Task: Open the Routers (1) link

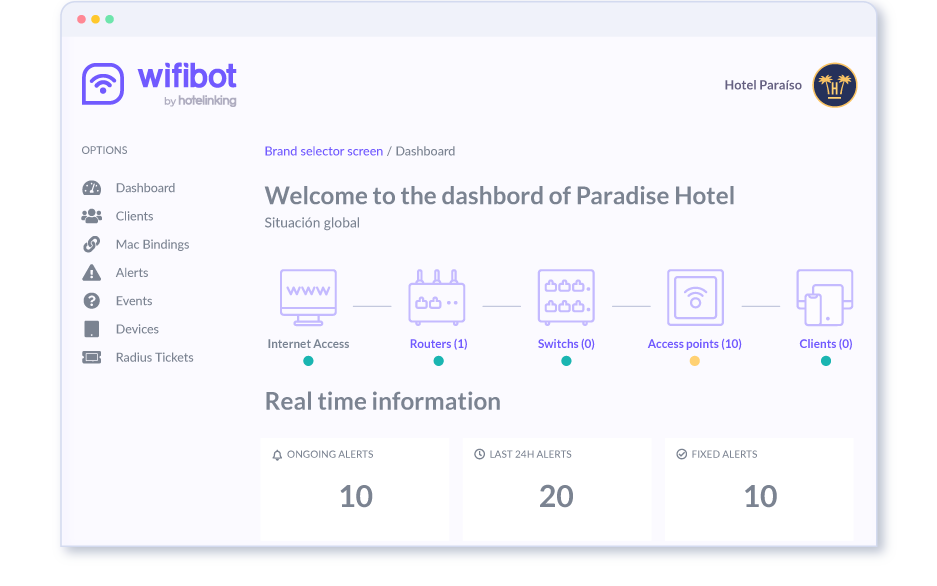Action: [439, 343]
